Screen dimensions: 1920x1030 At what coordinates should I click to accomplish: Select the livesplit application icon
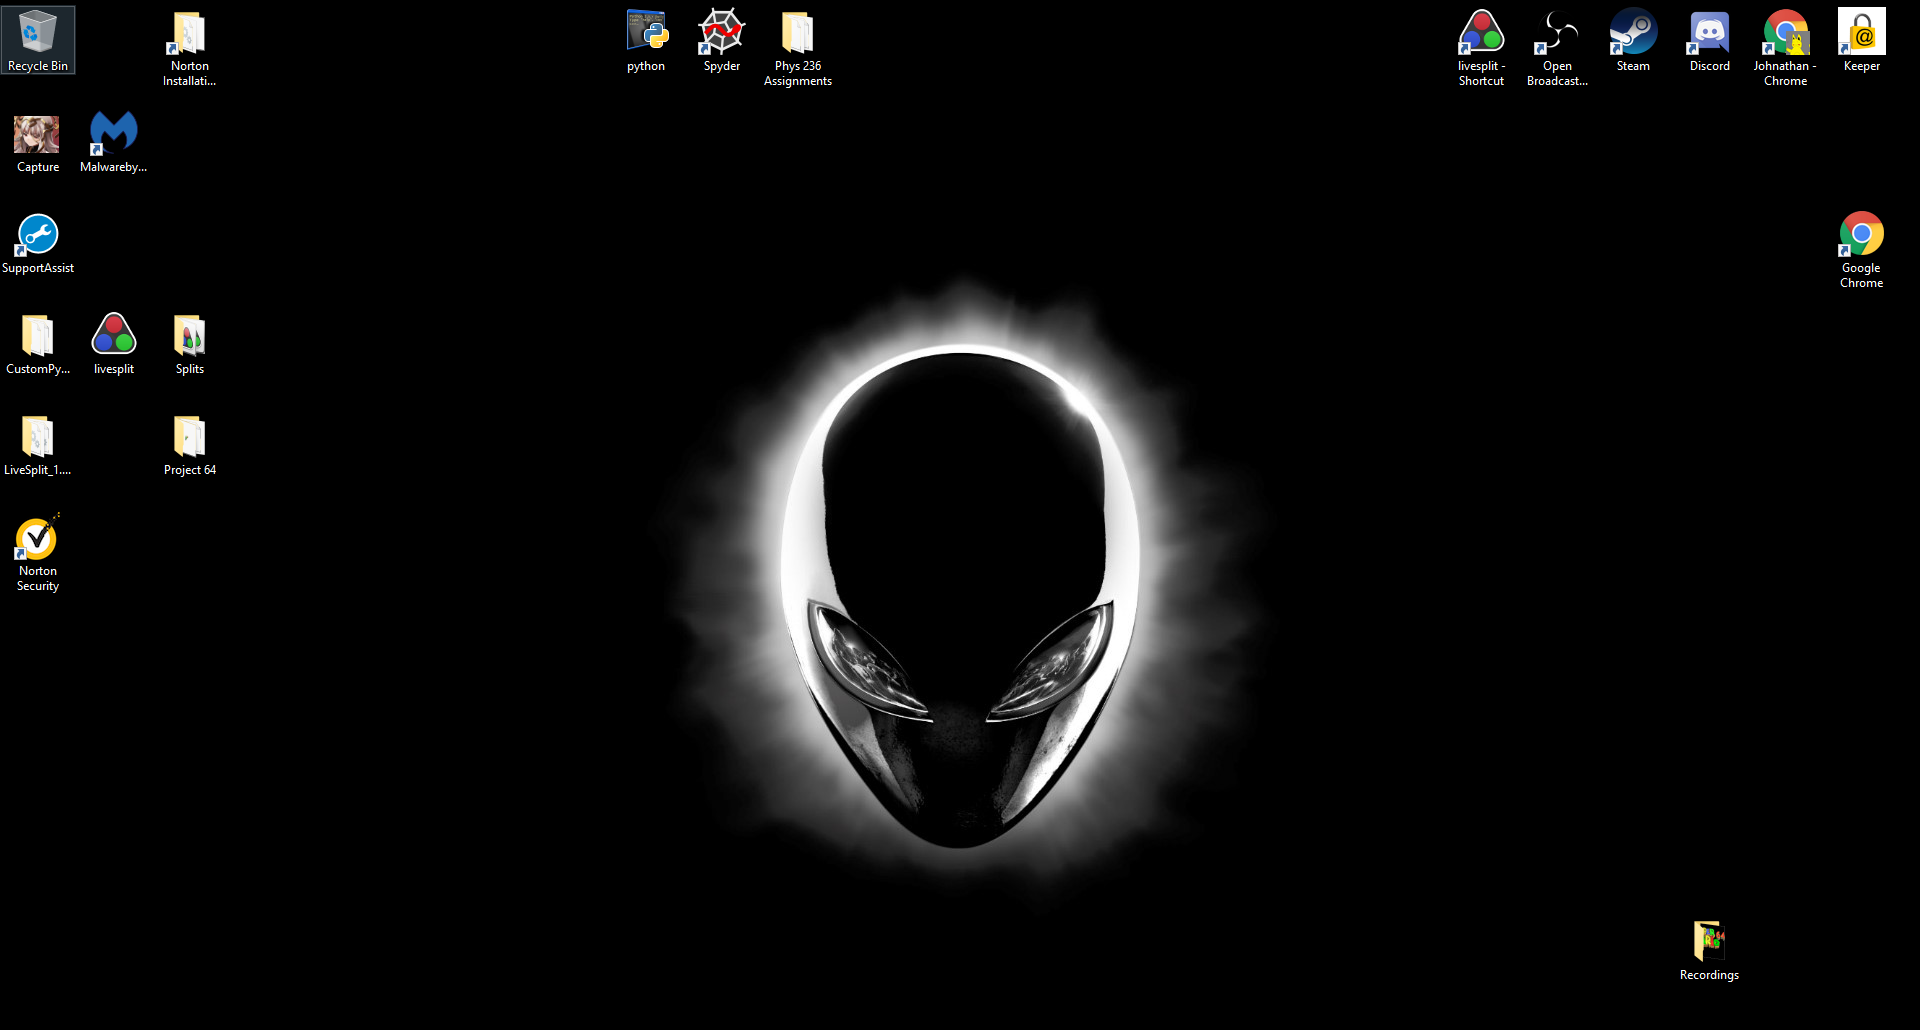(114, 344)
